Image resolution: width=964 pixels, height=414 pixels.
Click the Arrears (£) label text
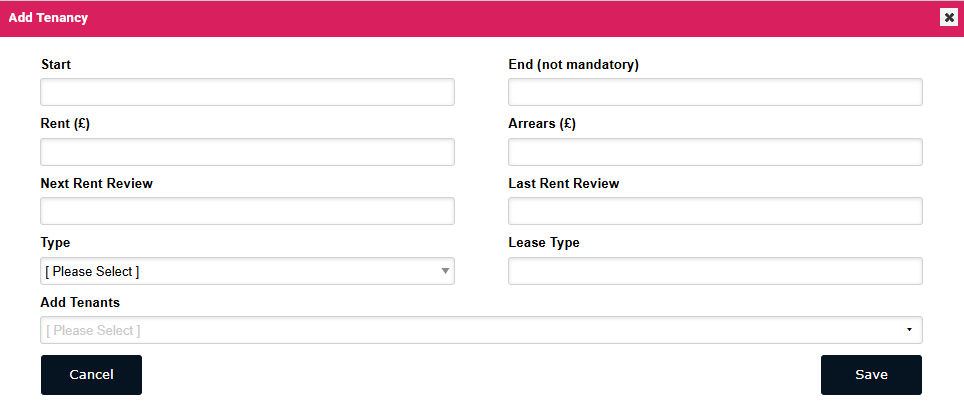(x=542, y=124)
